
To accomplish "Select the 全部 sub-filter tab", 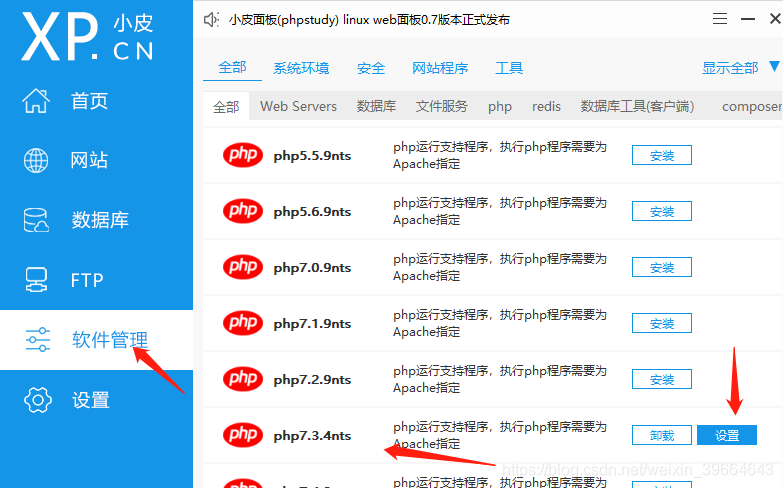I will click(226, 106).
